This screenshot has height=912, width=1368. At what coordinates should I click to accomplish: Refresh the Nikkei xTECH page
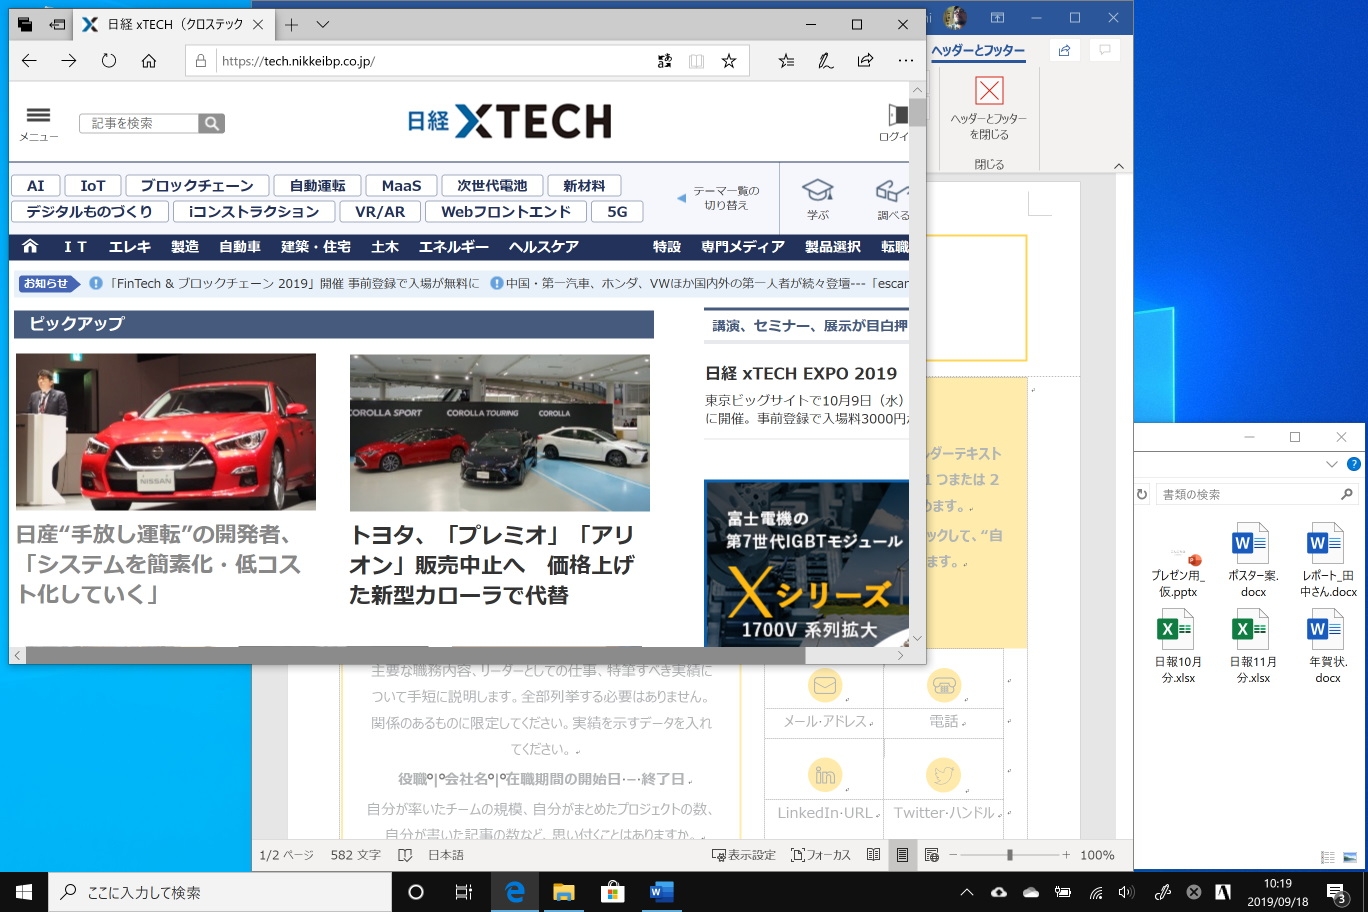tap(109, 61)
